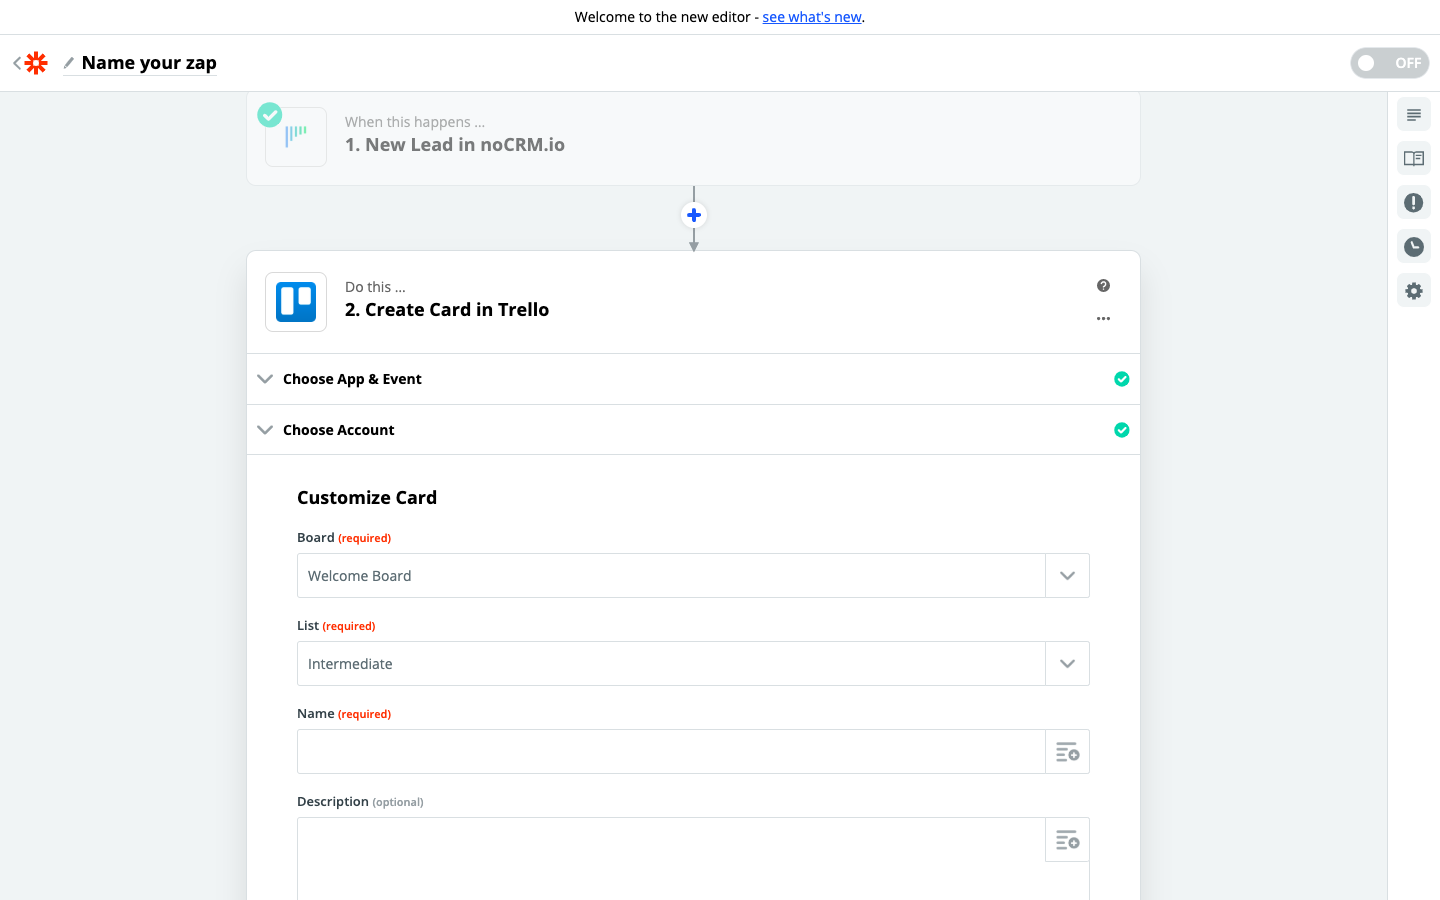Open the Zap details book icon

pyautogui.click(x=1413, y=158)
